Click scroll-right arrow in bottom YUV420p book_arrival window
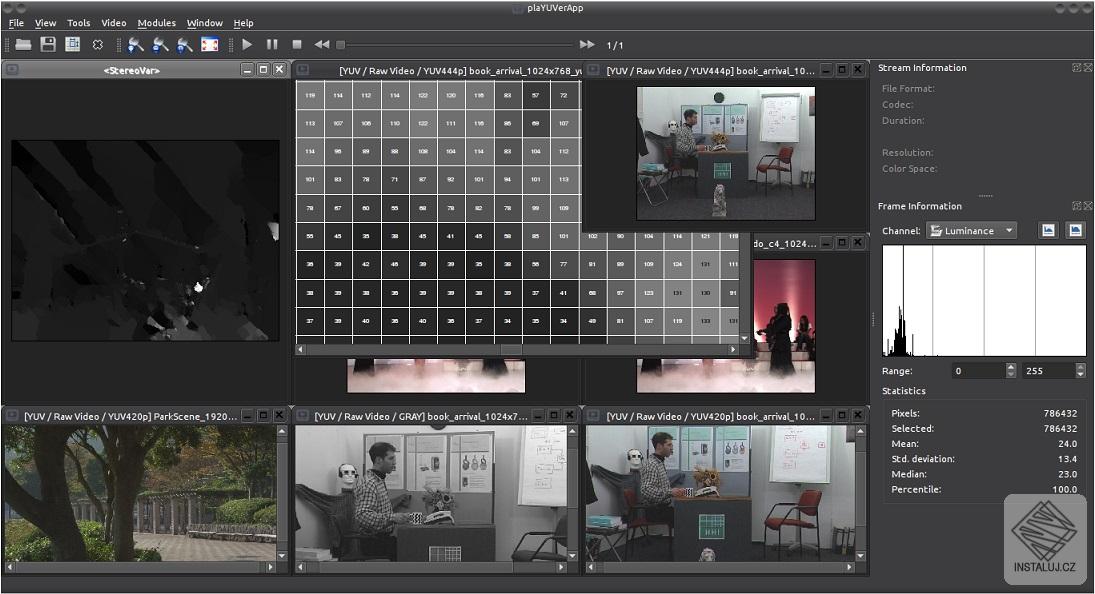 coord(850,567)
